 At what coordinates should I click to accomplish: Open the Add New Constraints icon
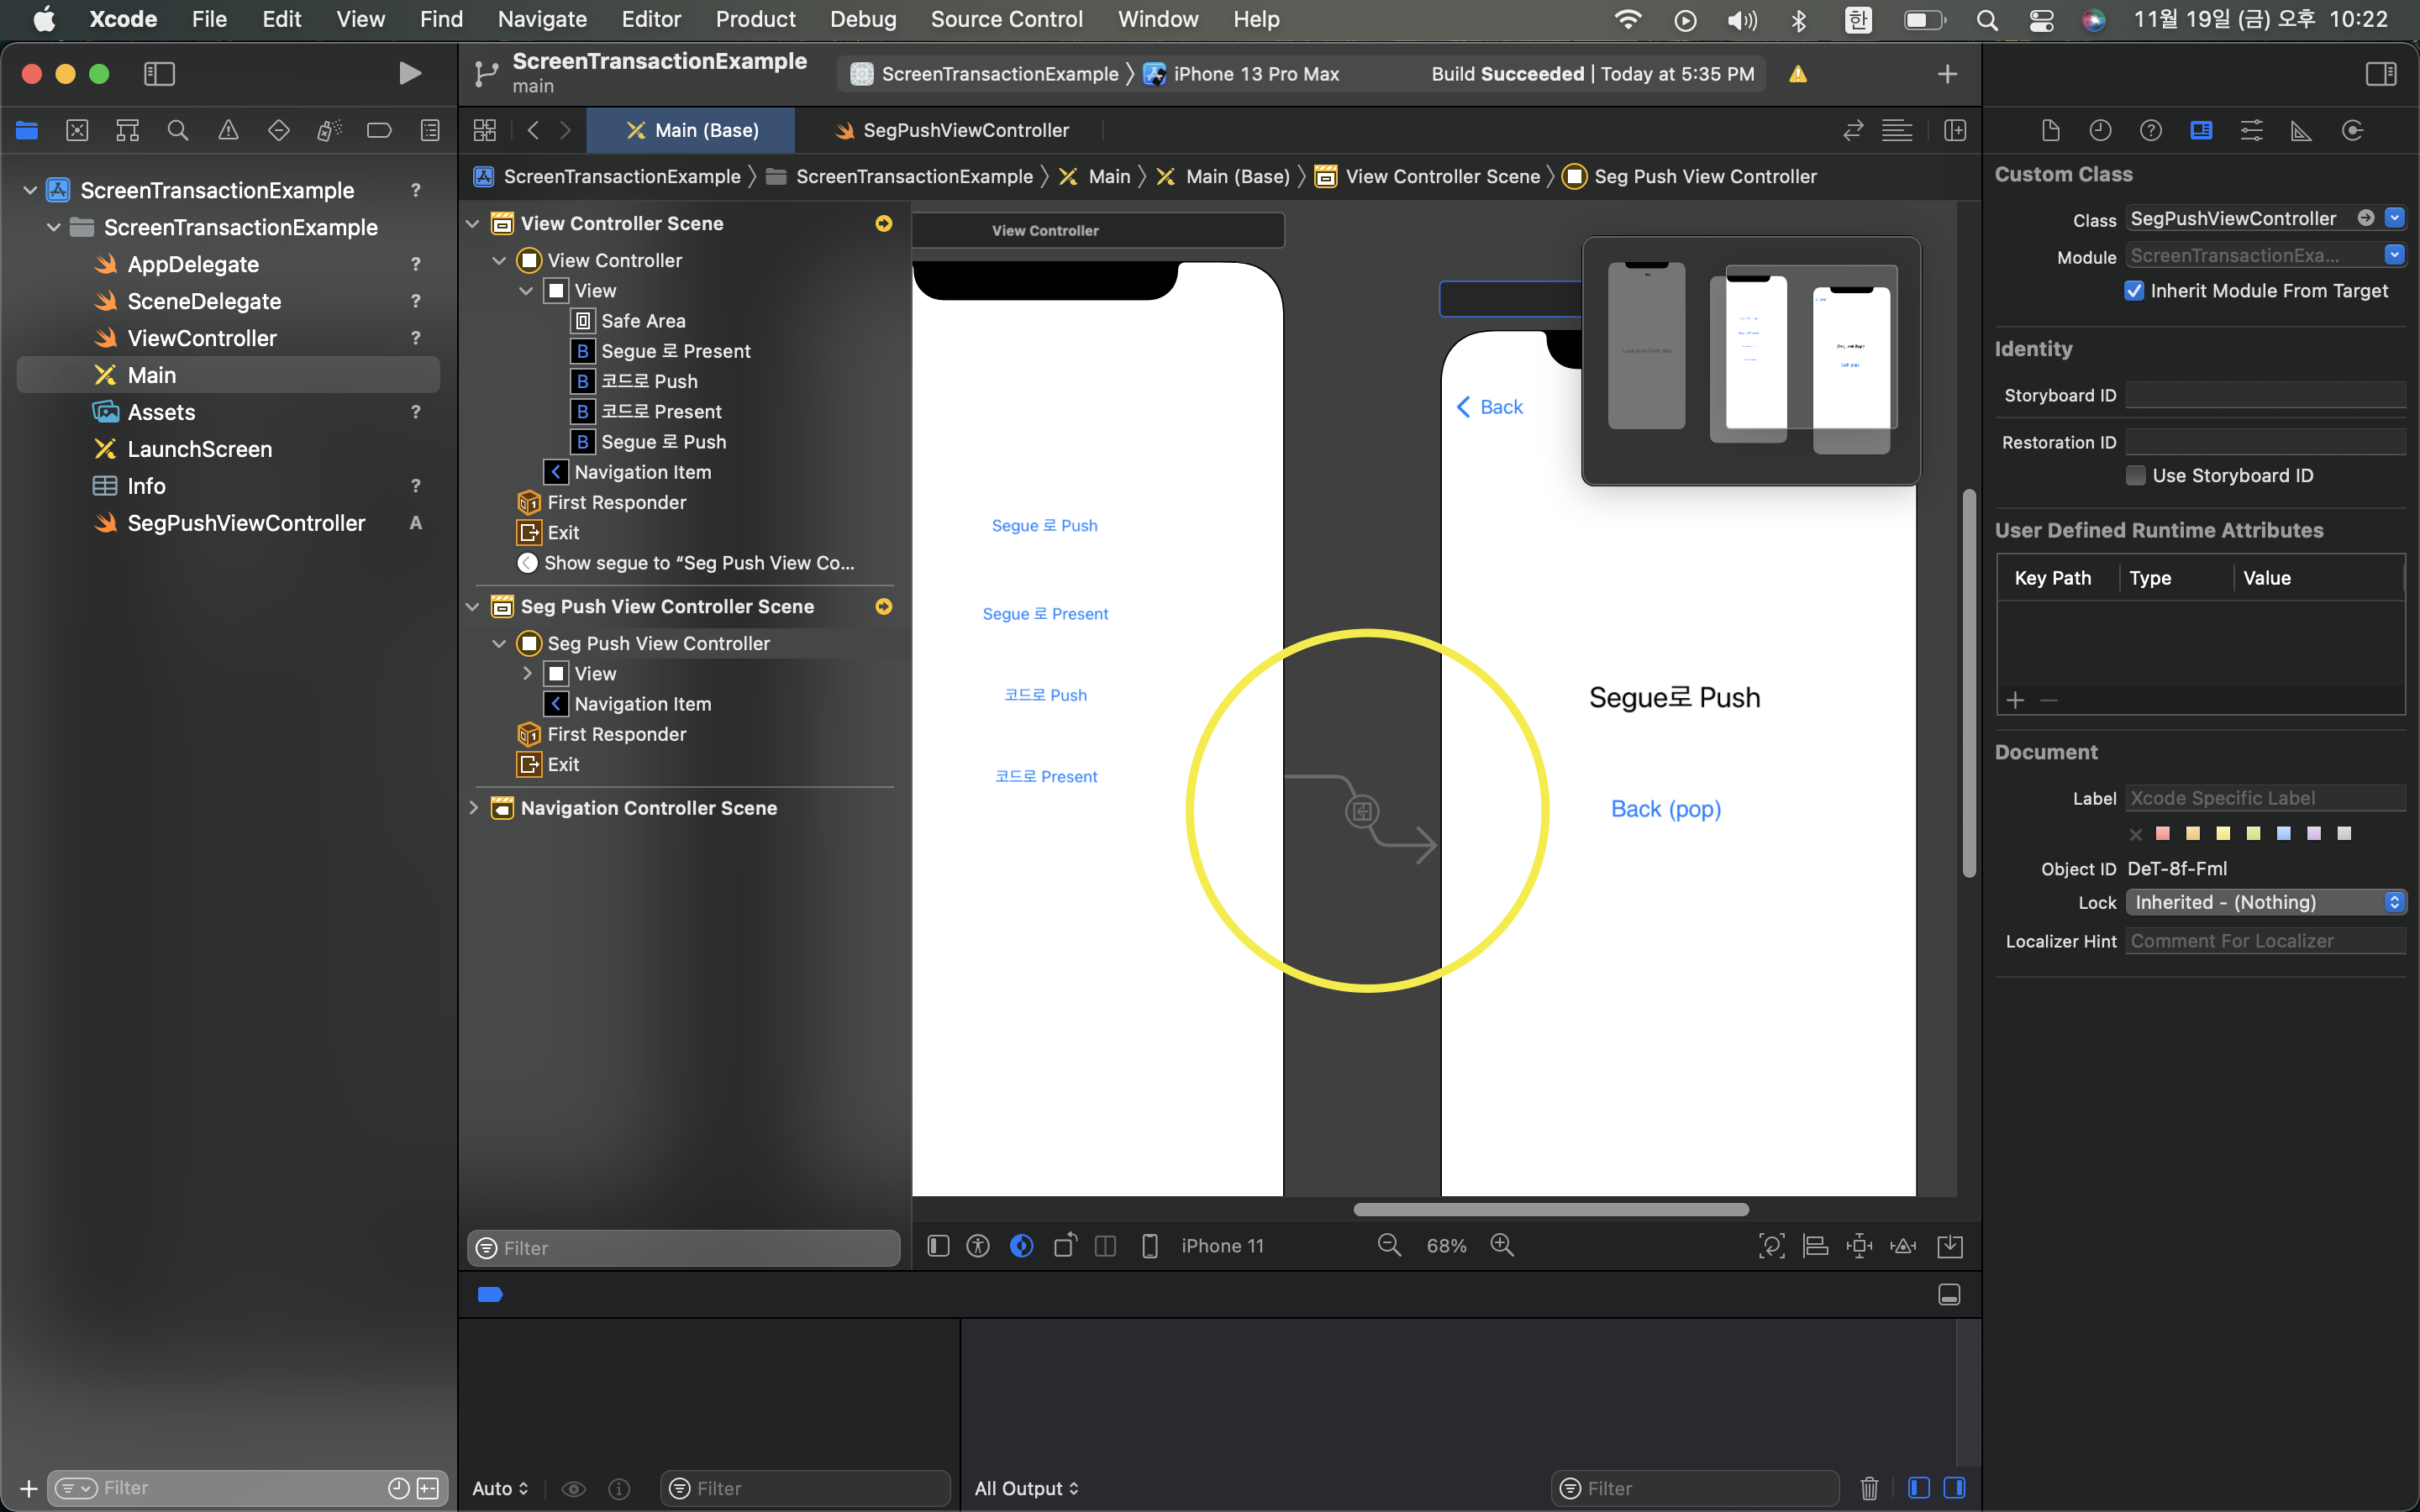[x=1859, y=1246]
